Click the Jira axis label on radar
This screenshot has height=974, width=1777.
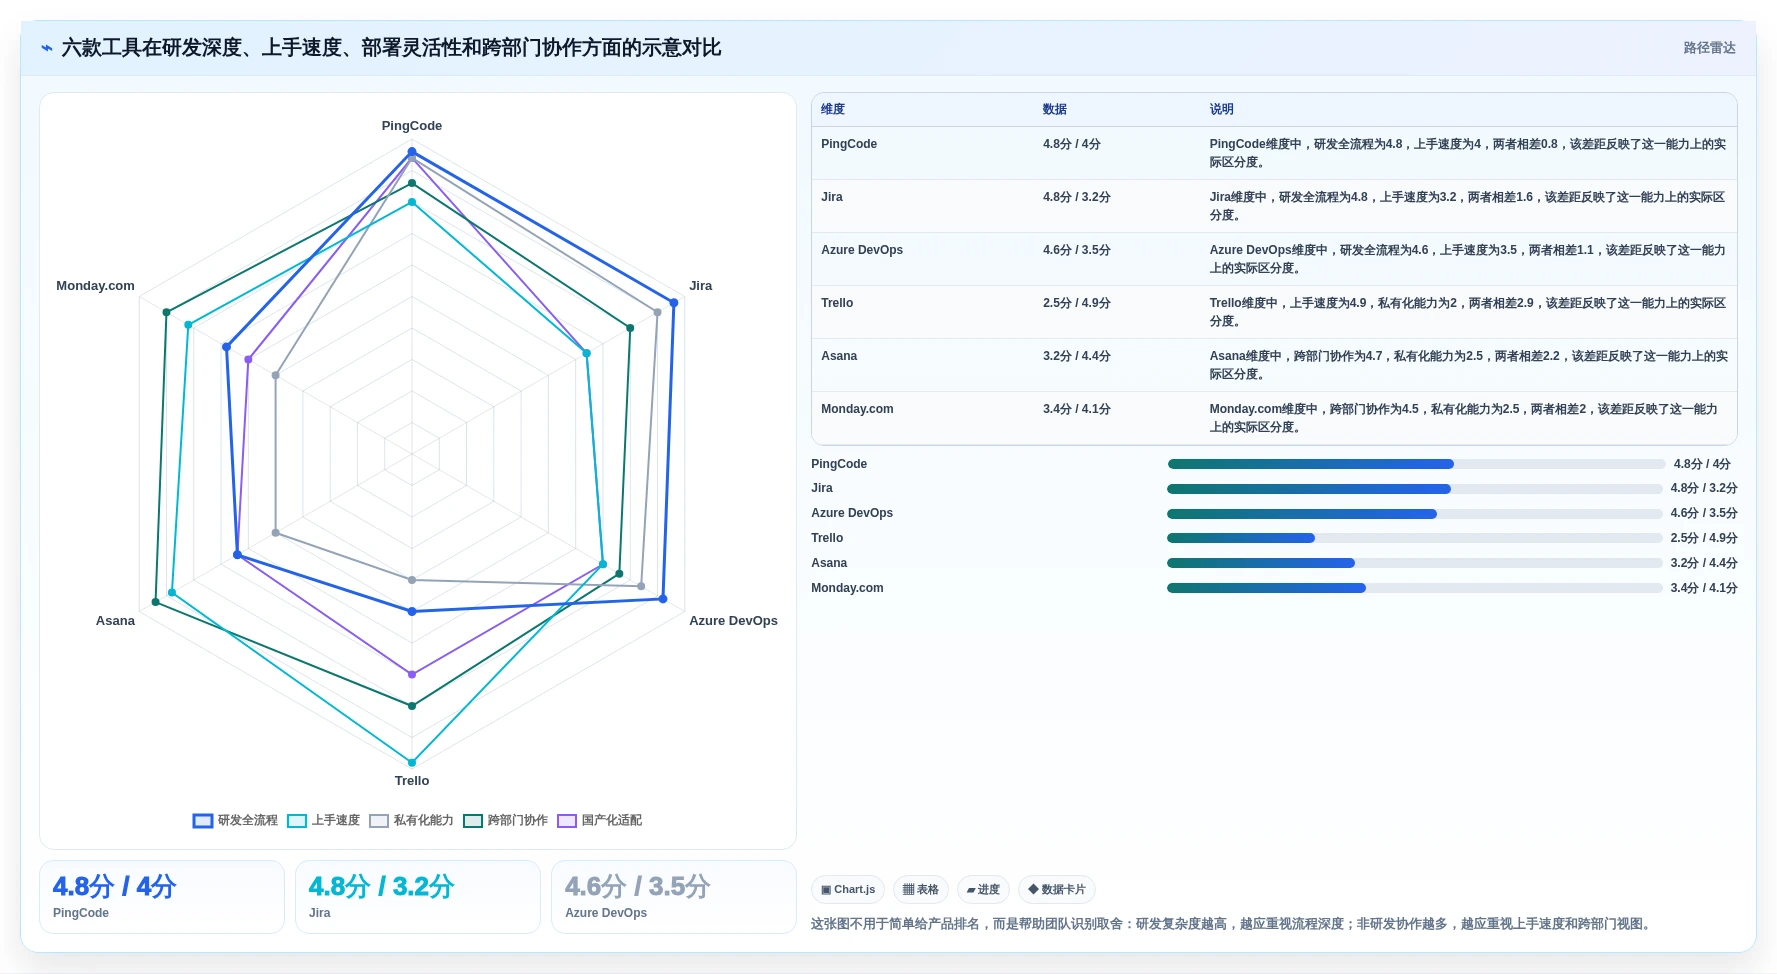pos(701,286)
